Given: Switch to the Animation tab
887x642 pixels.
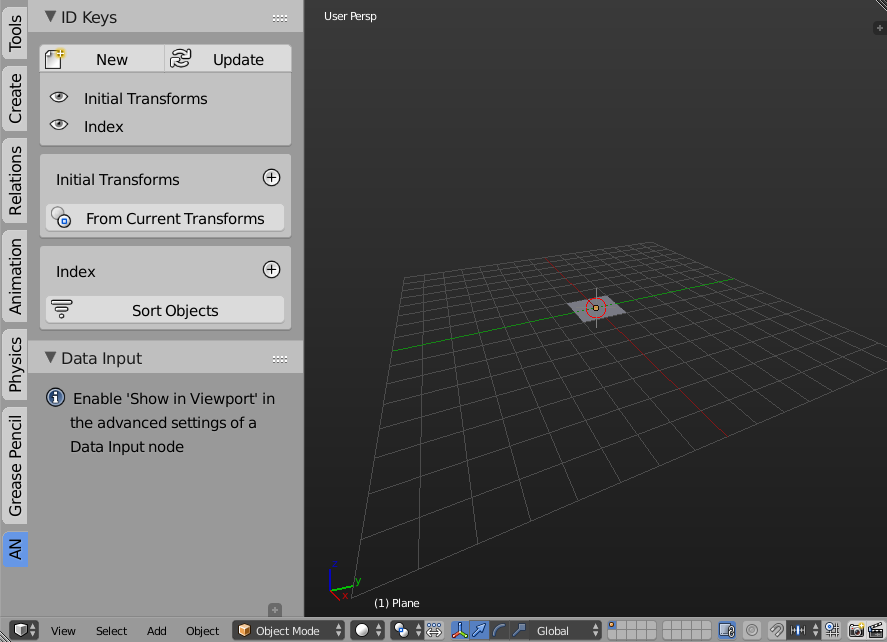Looking at the screenshot, I should click(15, 276).
